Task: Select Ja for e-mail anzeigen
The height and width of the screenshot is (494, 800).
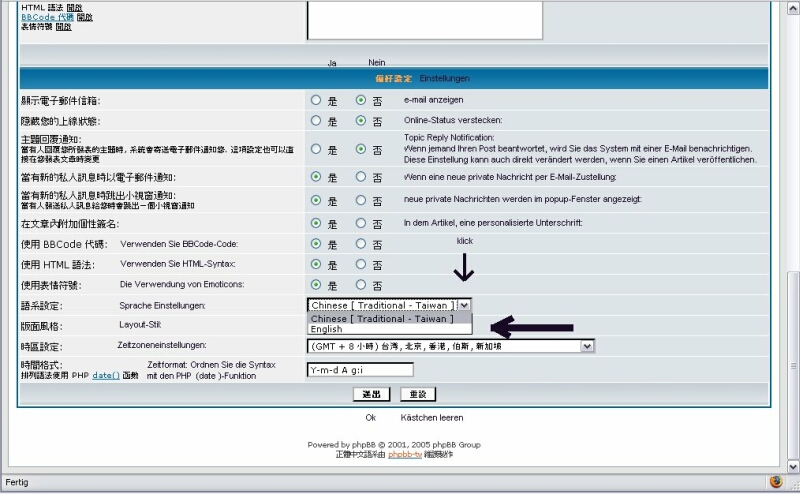Action: tap(316, 100)
